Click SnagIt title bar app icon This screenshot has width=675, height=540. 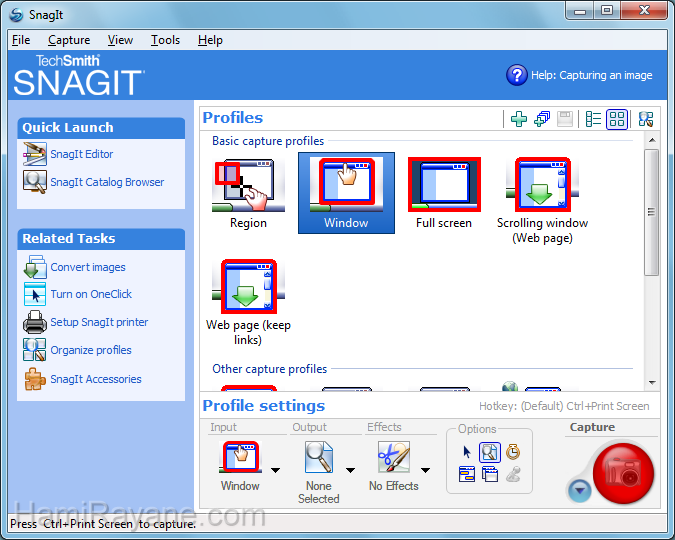point(16,15)
